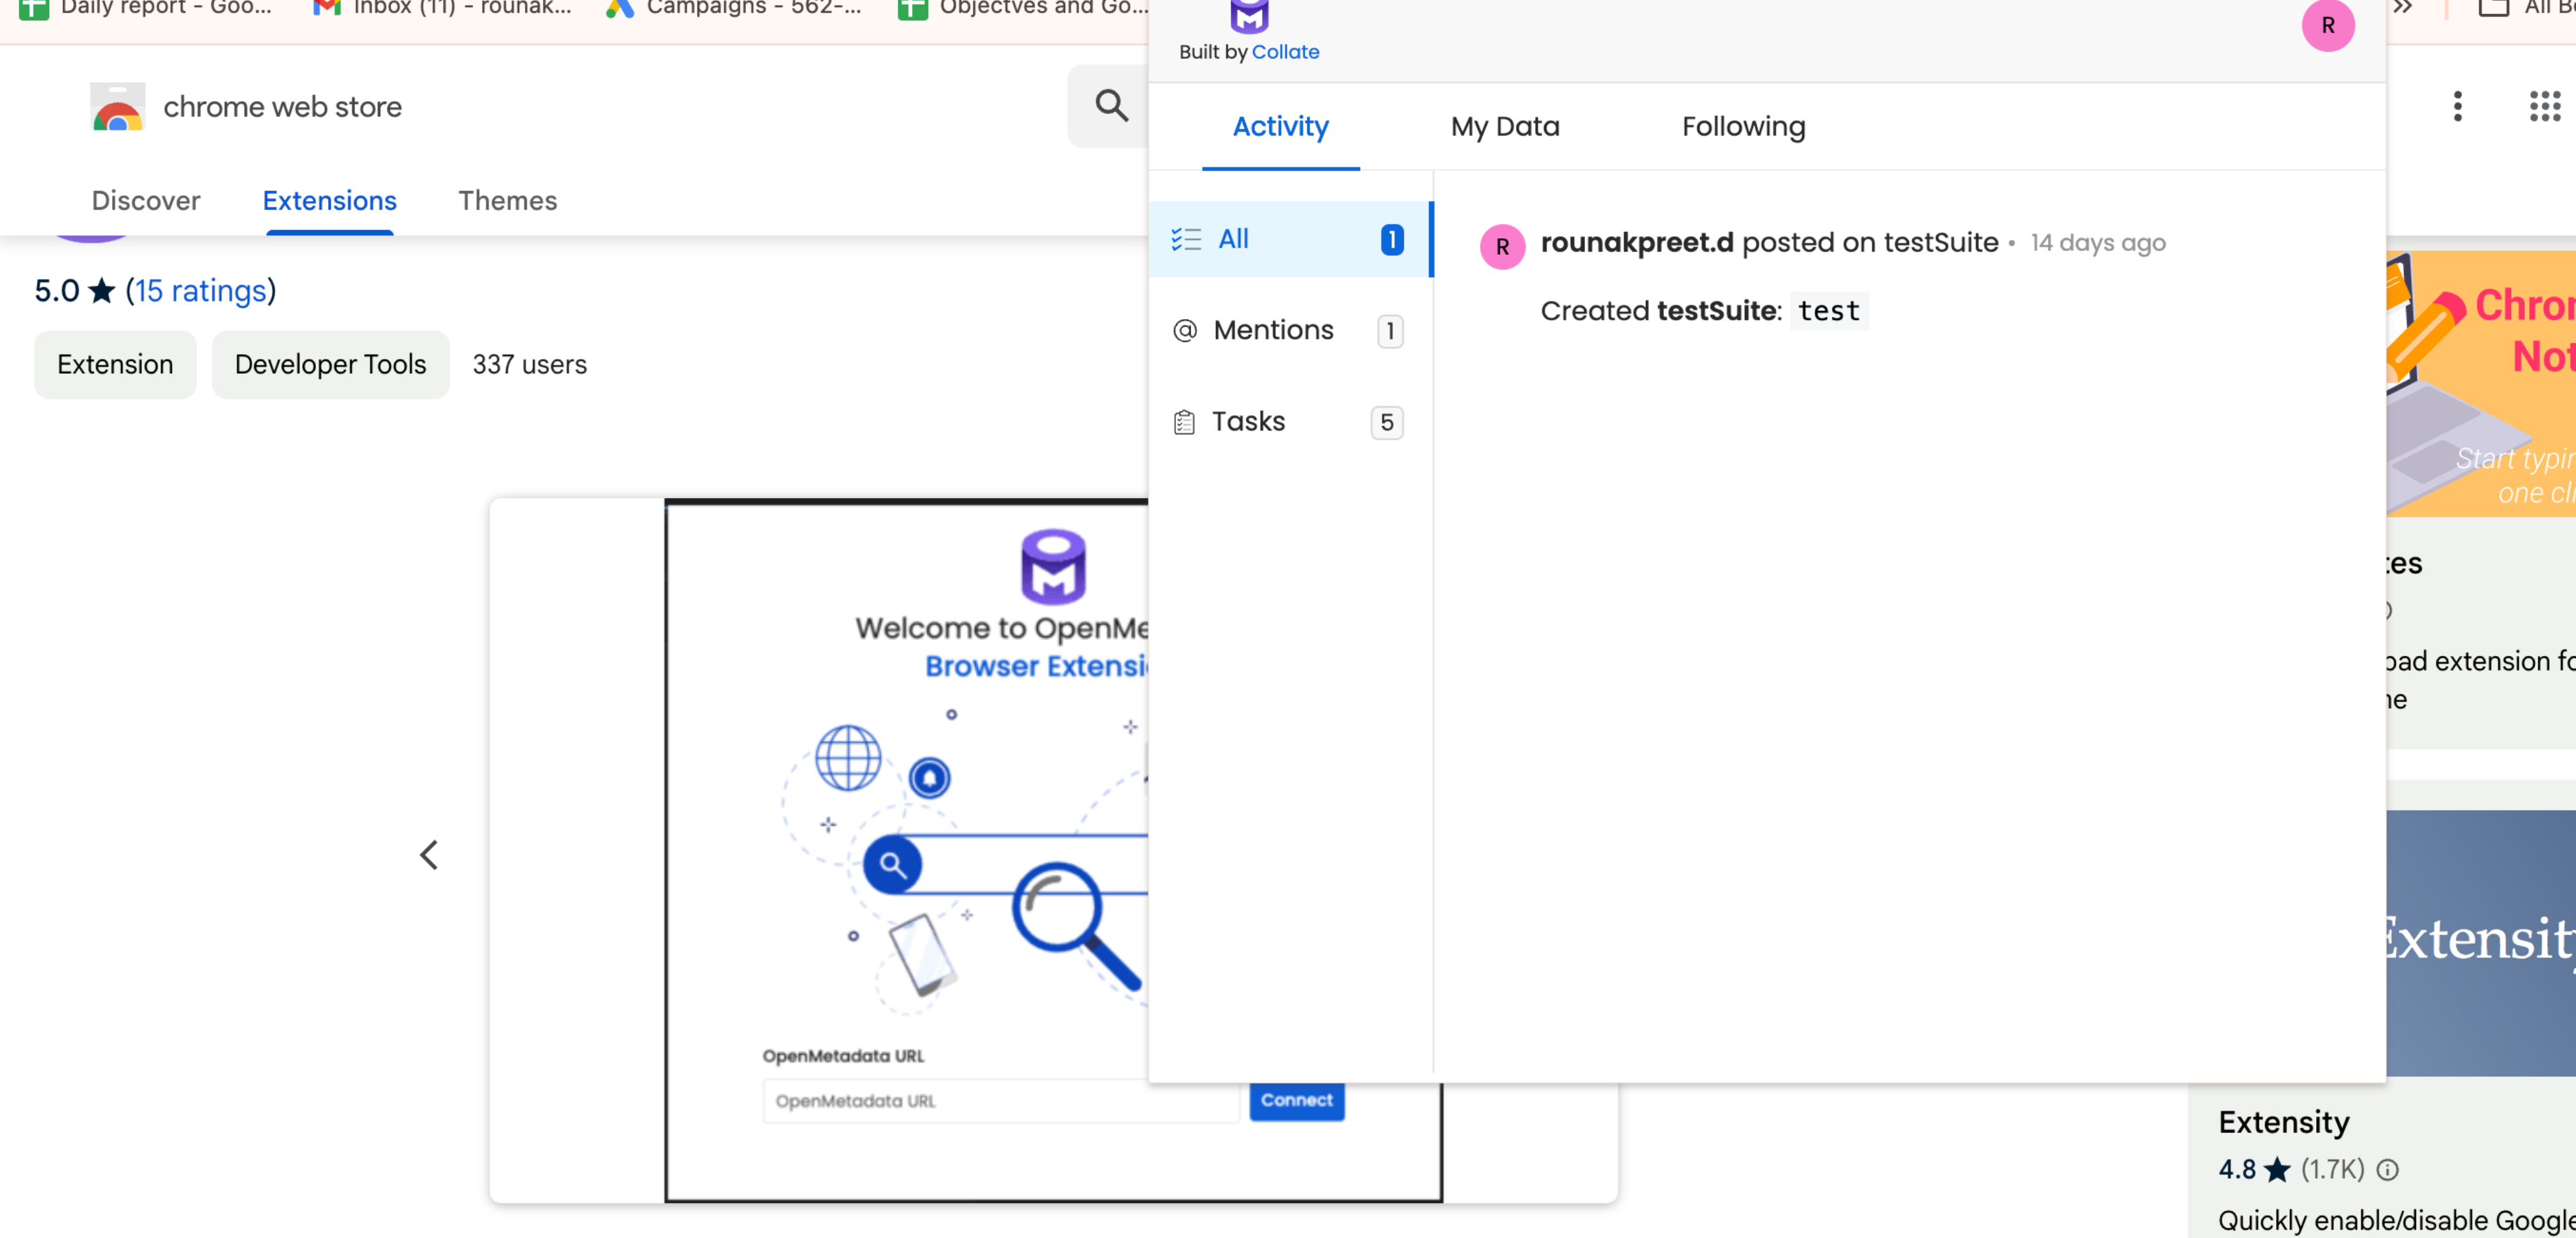Open the three-dot browser menu
Image resolution: width=2576 pixels, height=1238 pixels.
(x=2458, y=107)
